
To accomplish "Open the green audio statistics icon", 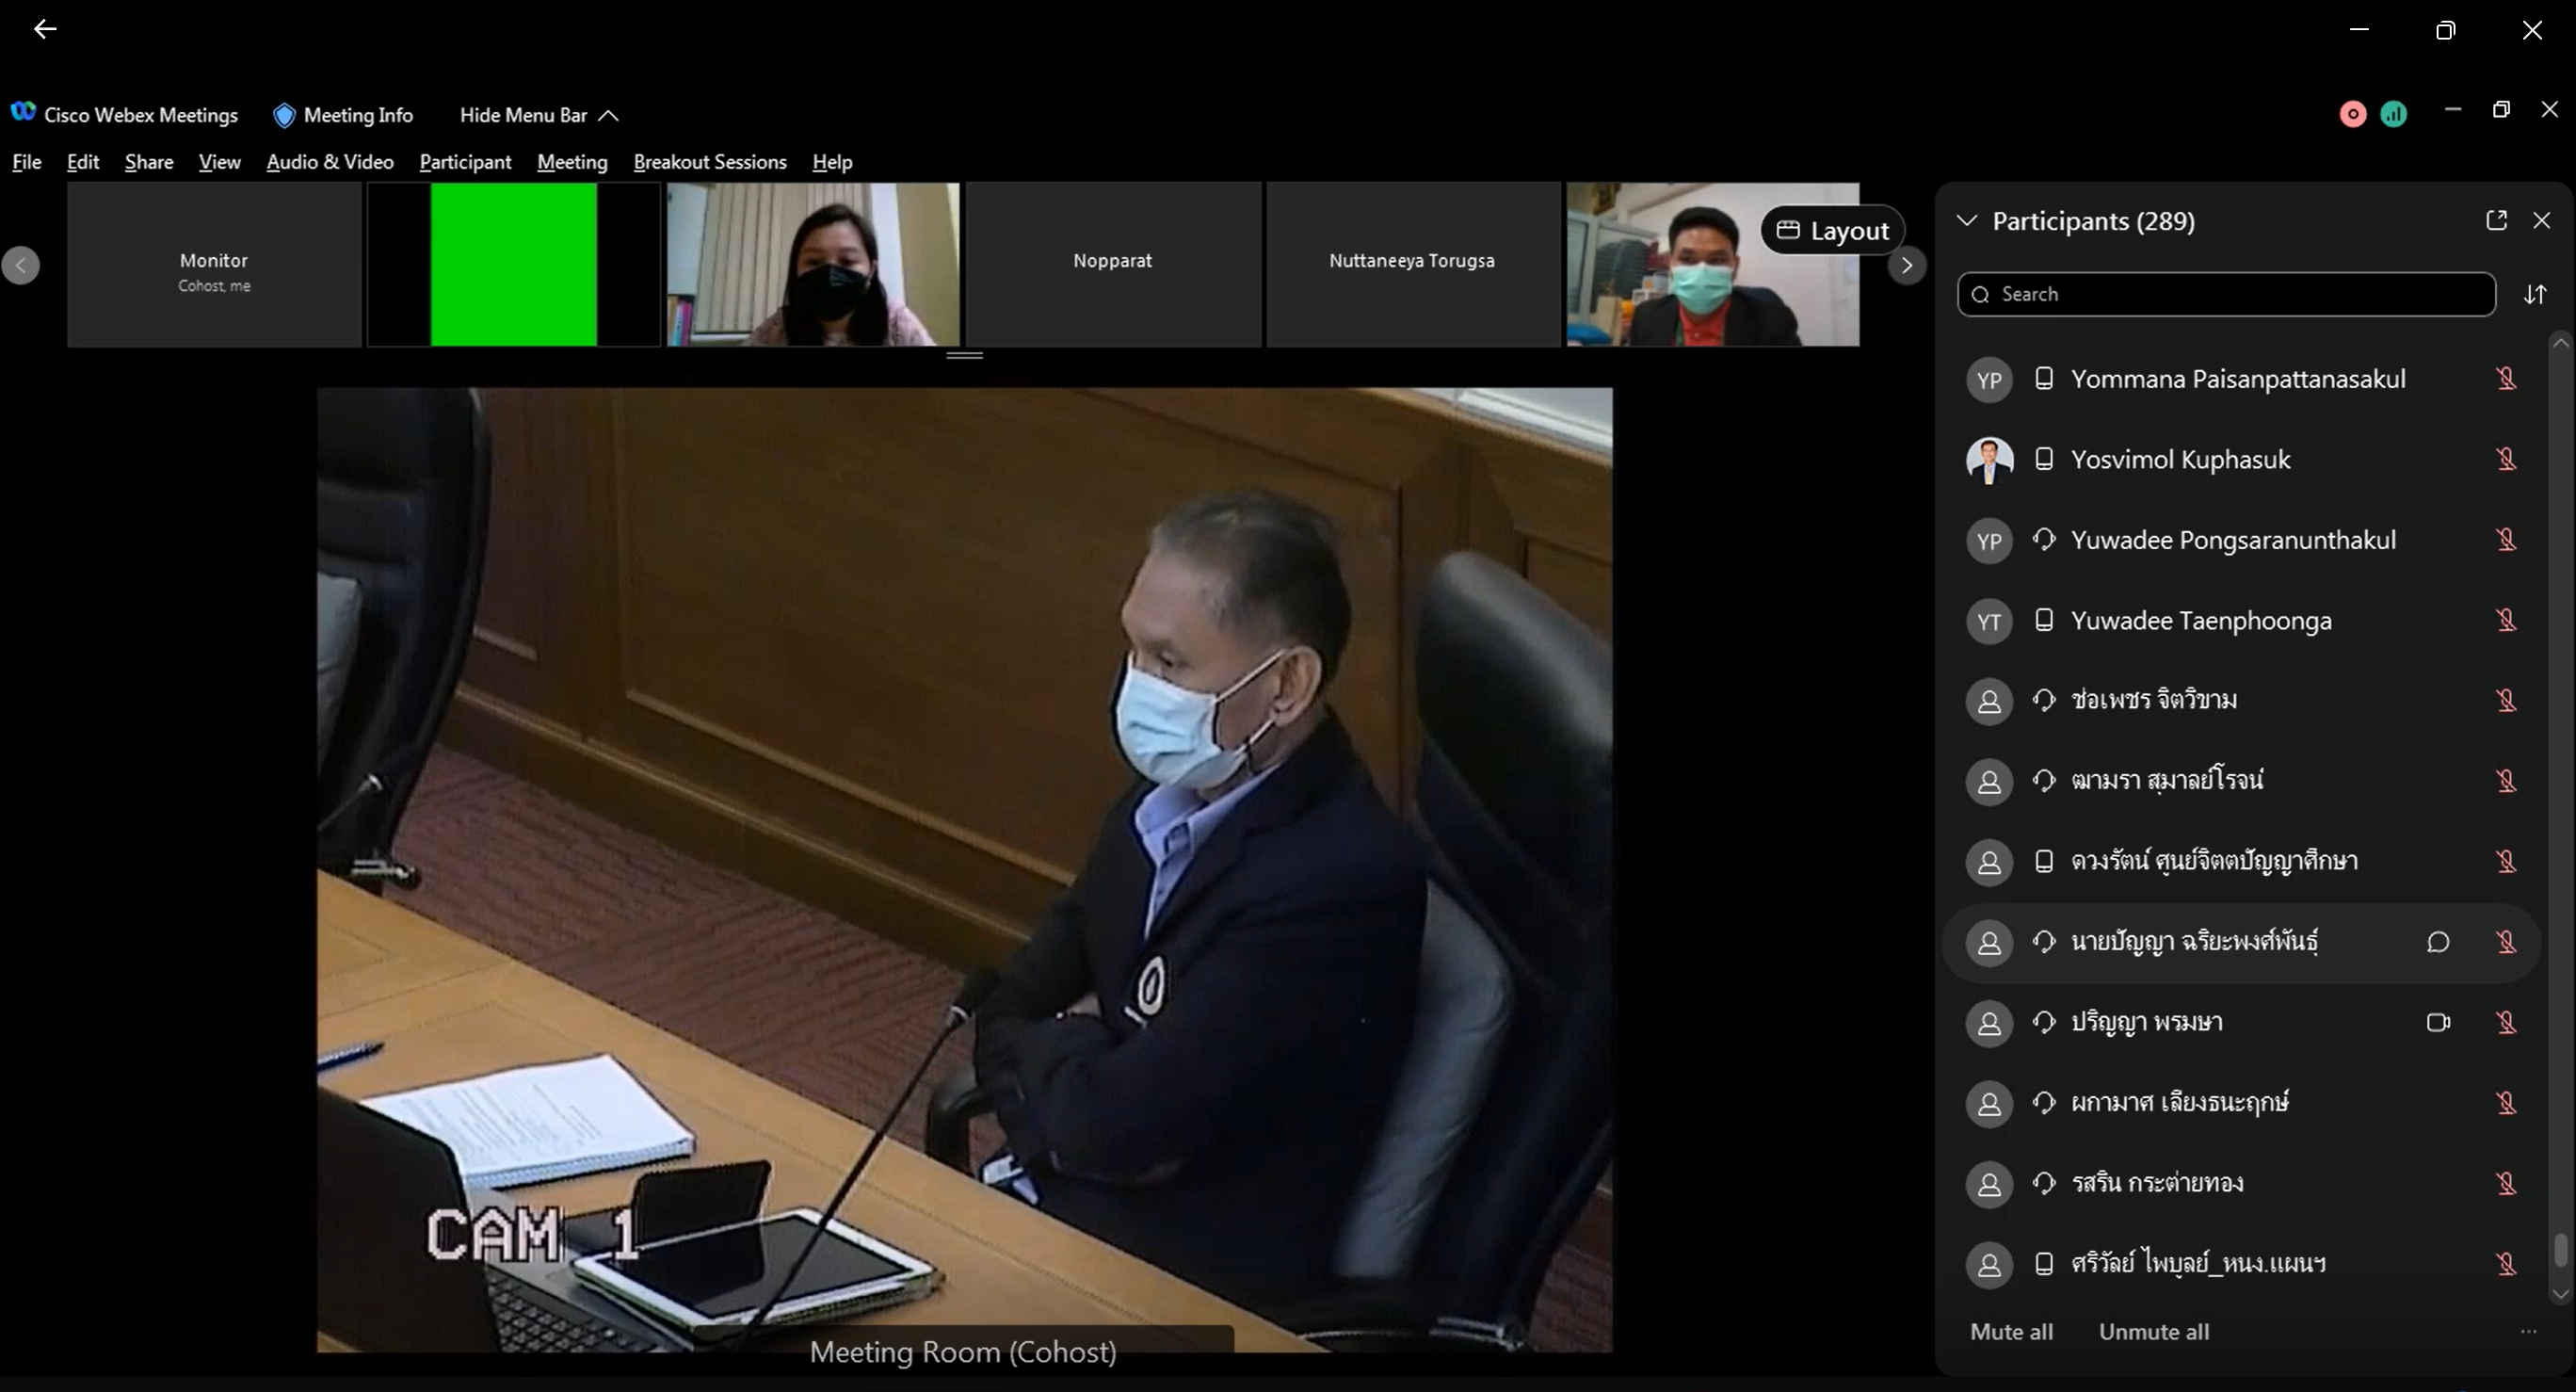I will 2394,114.
